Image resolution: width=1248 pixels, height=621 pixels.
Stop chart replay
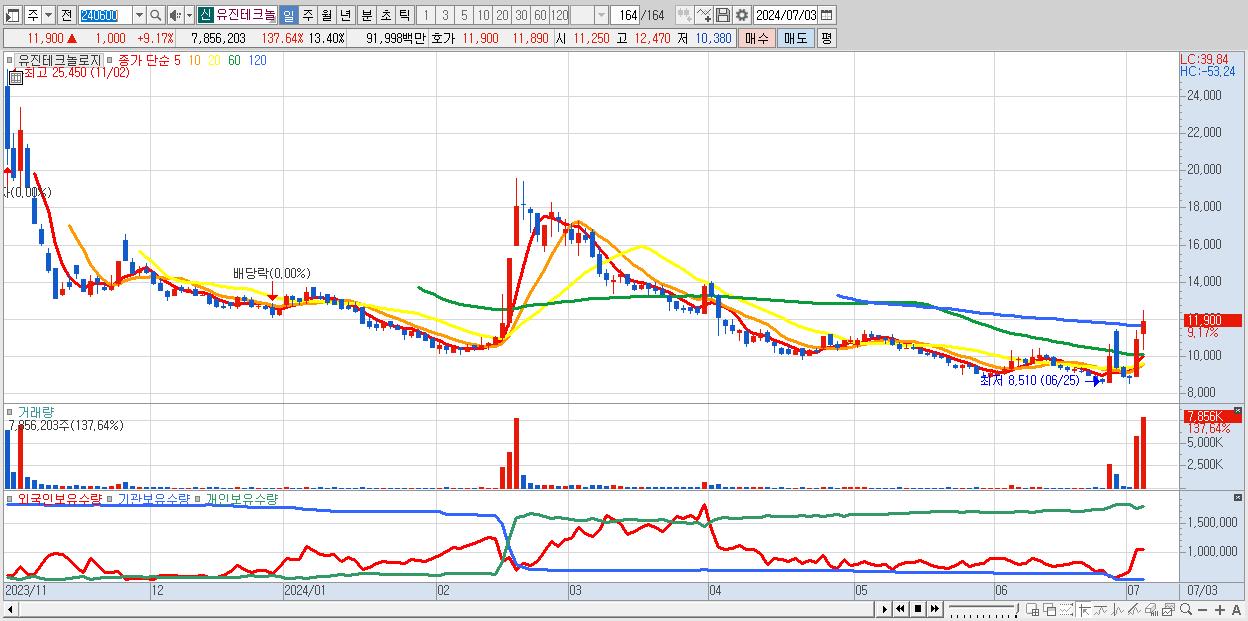pyautogui.click(x=918, y=609)
